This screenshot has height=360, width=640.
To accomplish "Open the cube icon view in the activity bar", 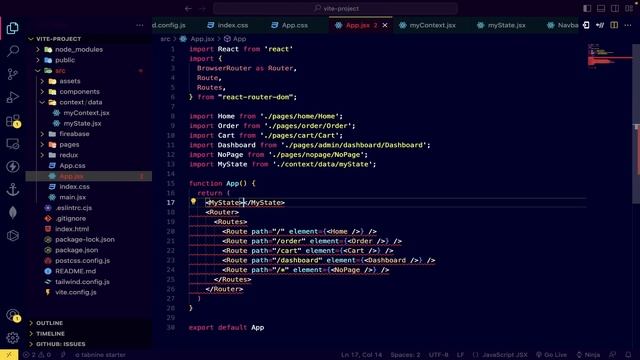I will pos(13,236).
